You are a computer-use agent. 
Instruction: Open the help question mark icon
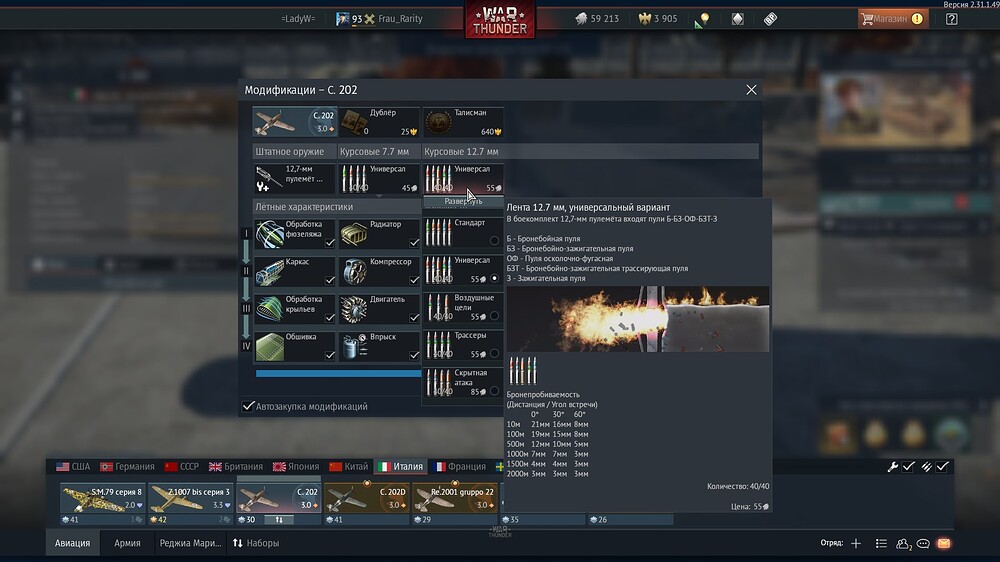click(952, 18)
